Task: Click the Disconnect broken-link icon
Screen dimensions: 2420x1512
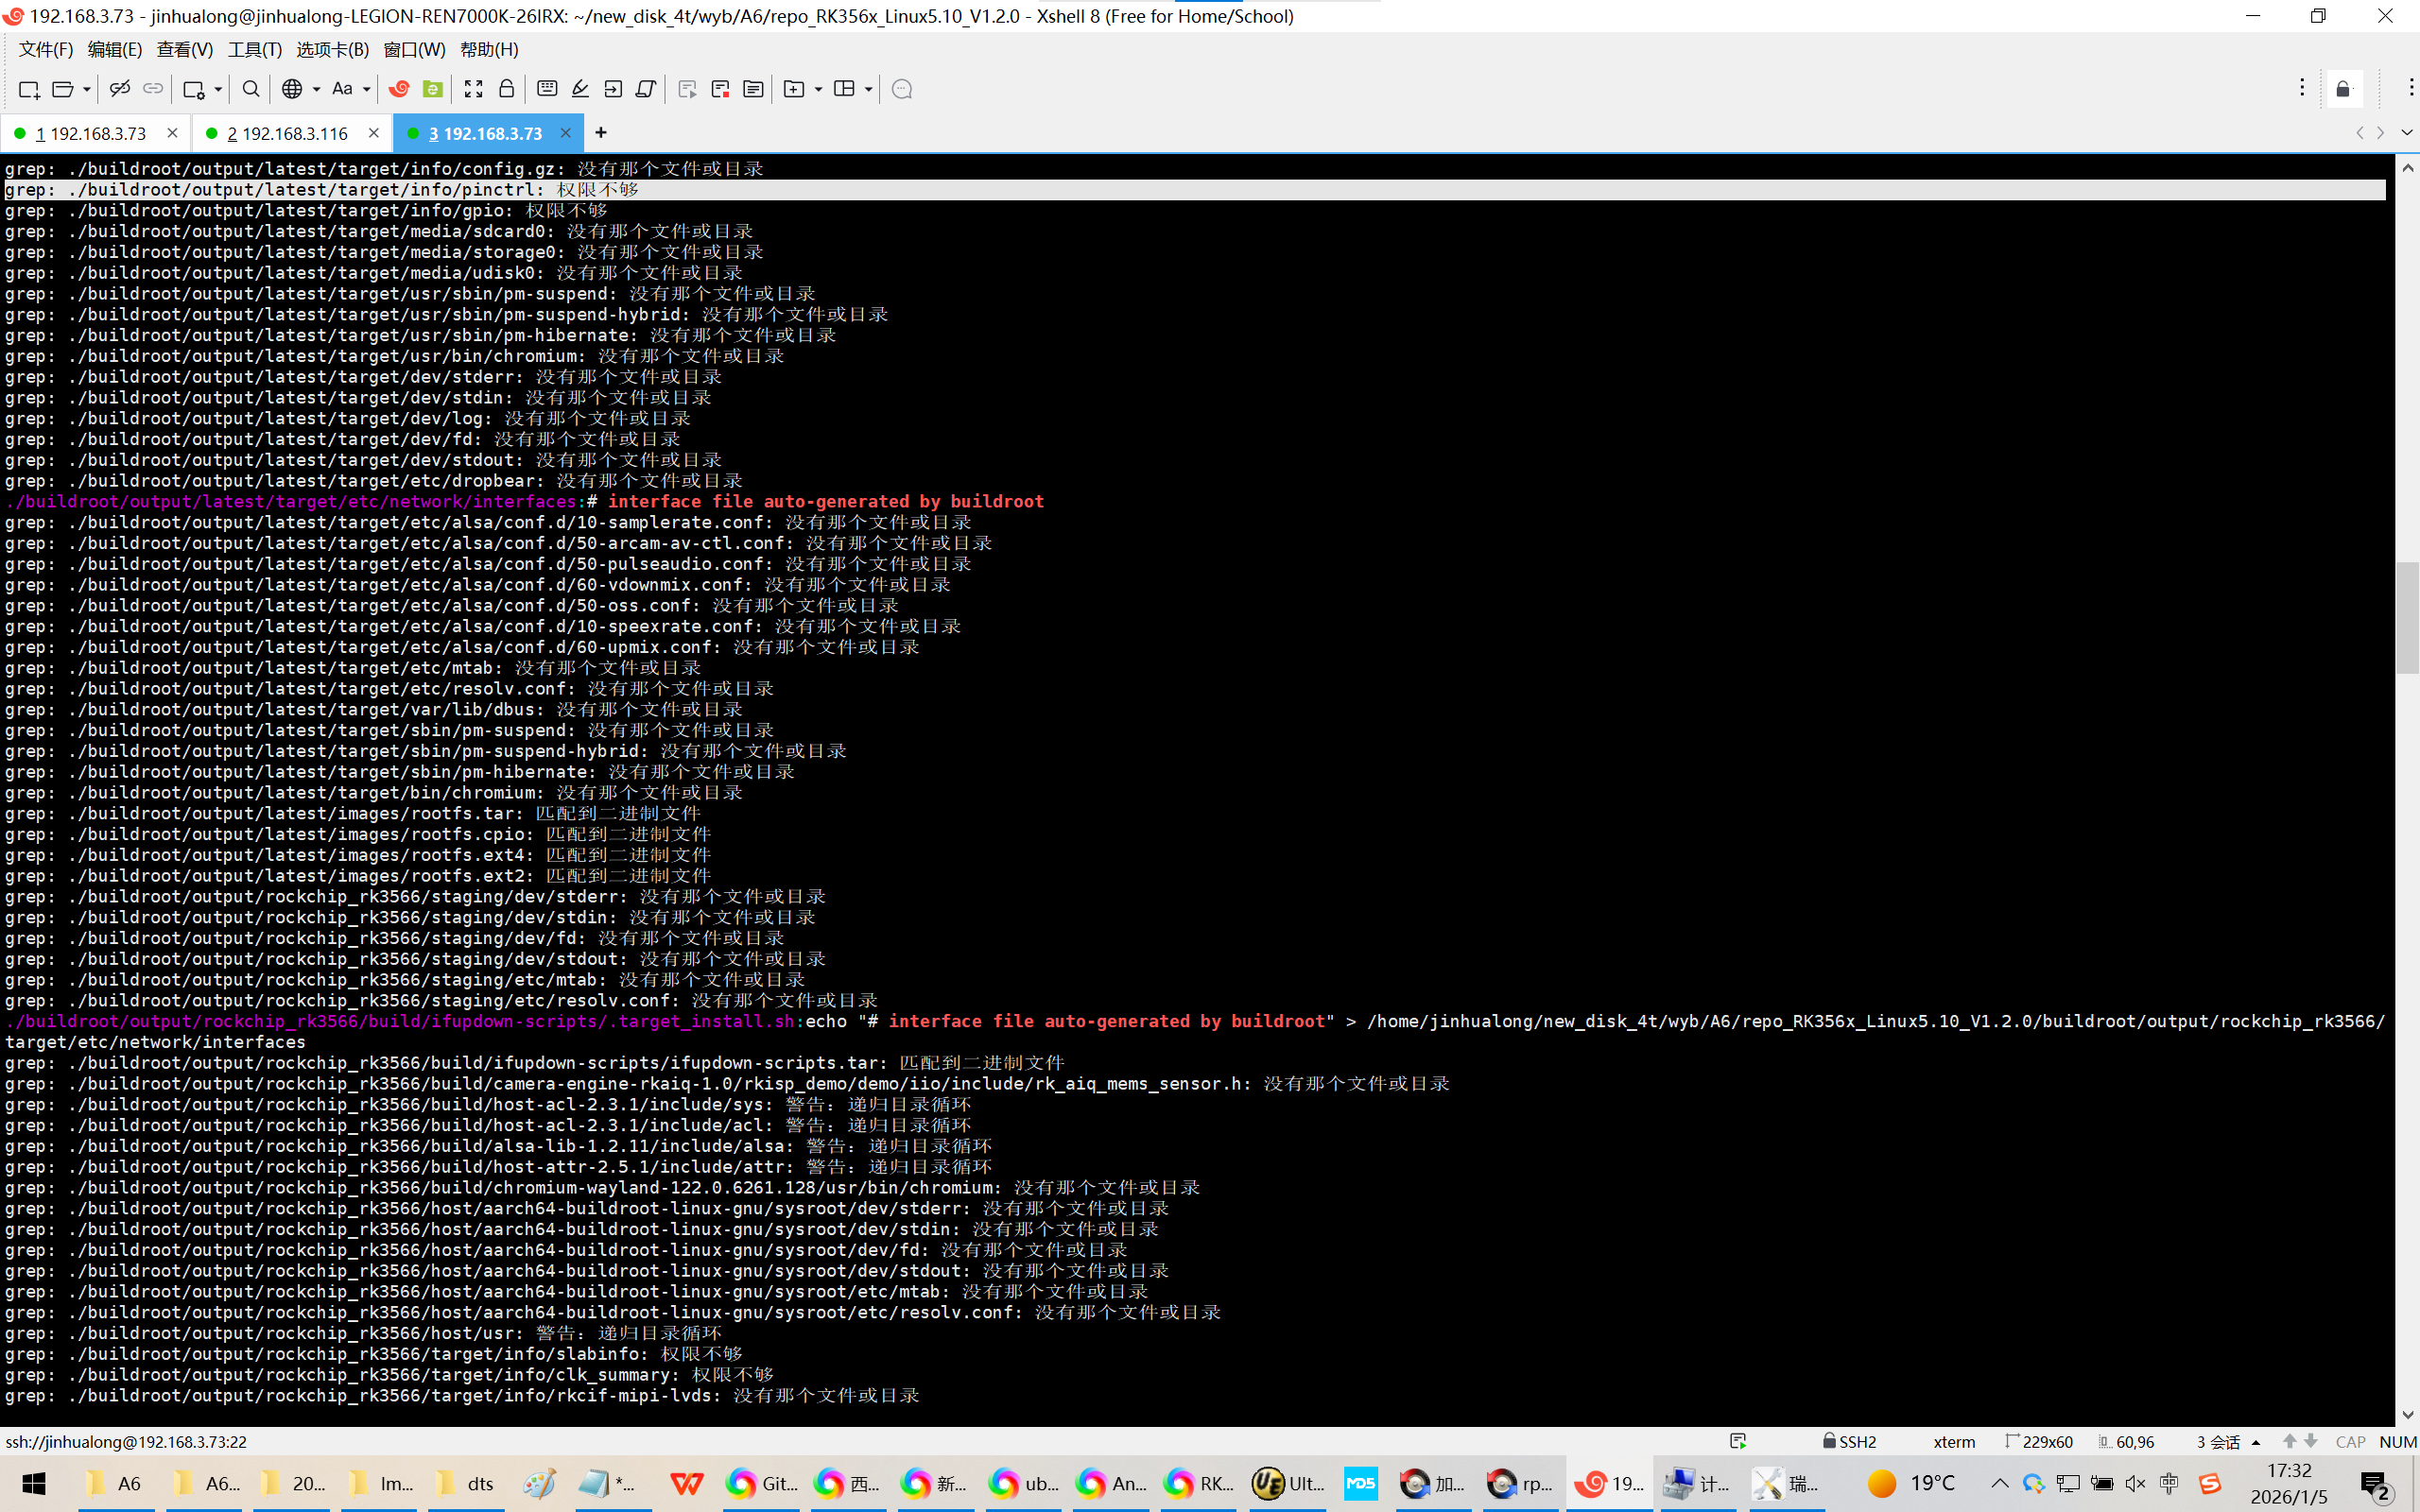Action: click(120, 89)
